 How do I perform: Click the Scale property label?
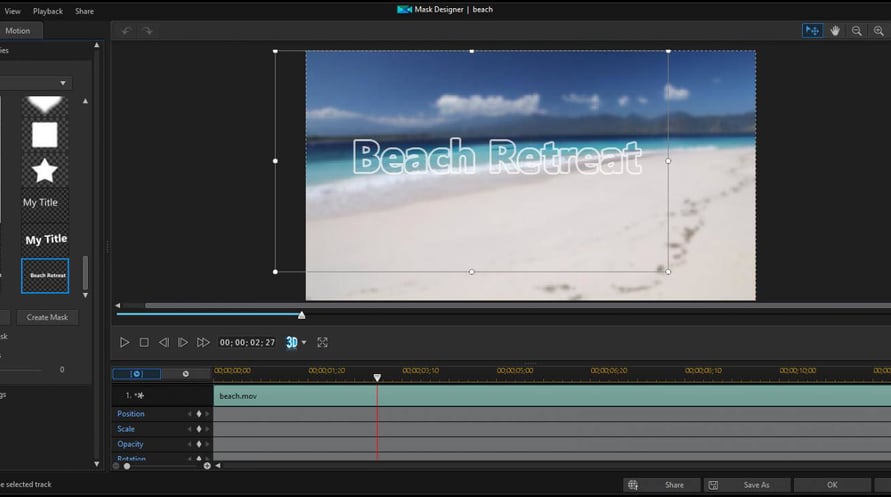tap(126, 429)
